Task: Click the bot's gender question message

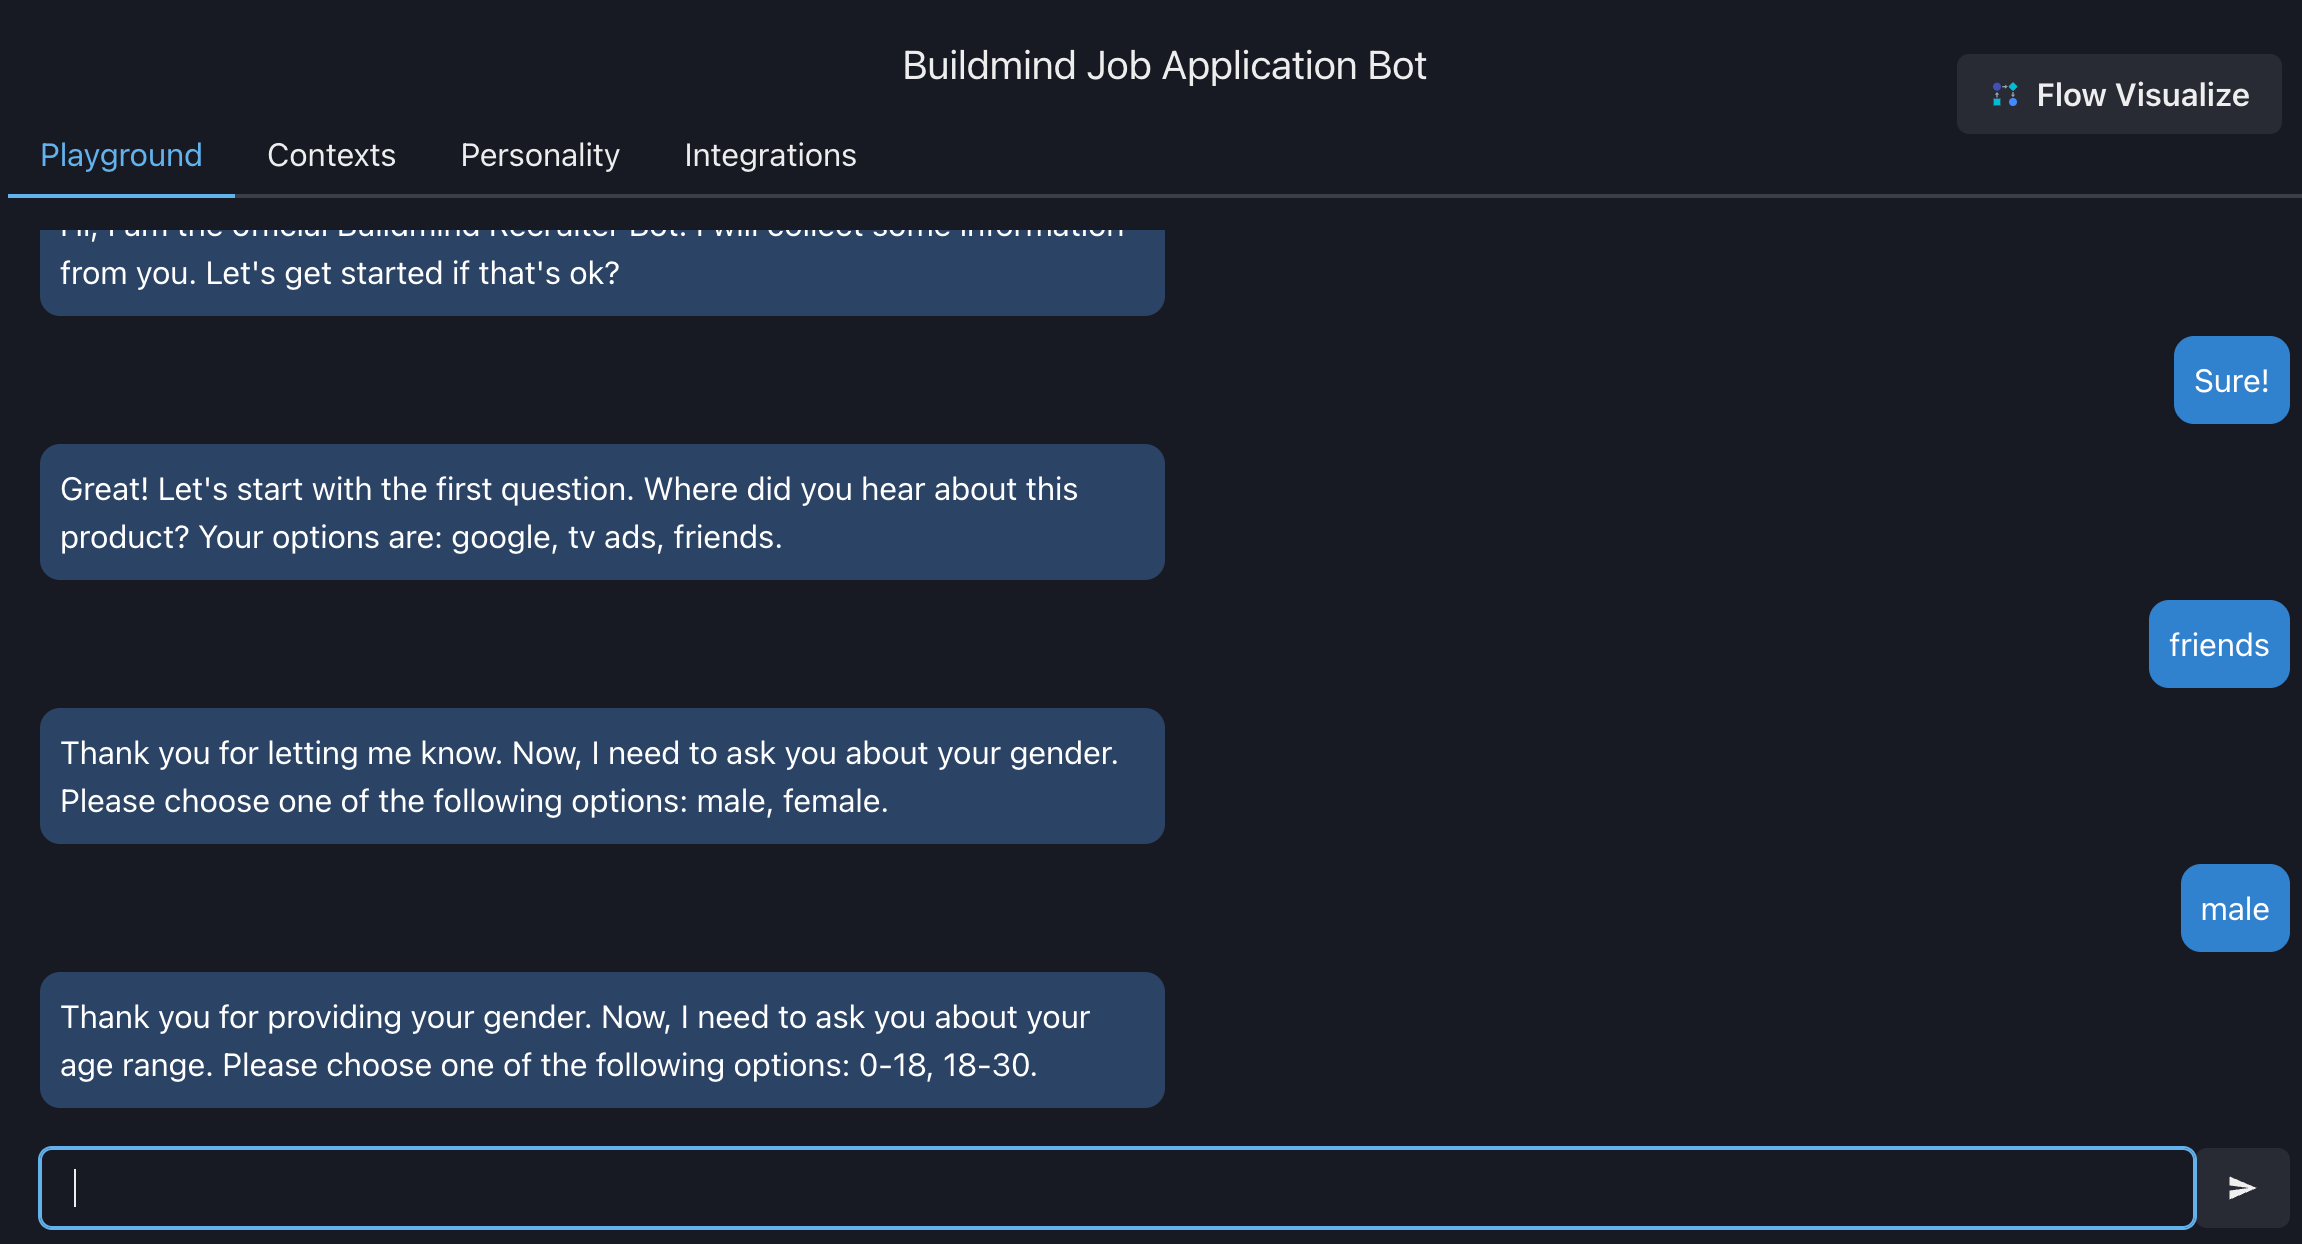Action: [602, 776]
